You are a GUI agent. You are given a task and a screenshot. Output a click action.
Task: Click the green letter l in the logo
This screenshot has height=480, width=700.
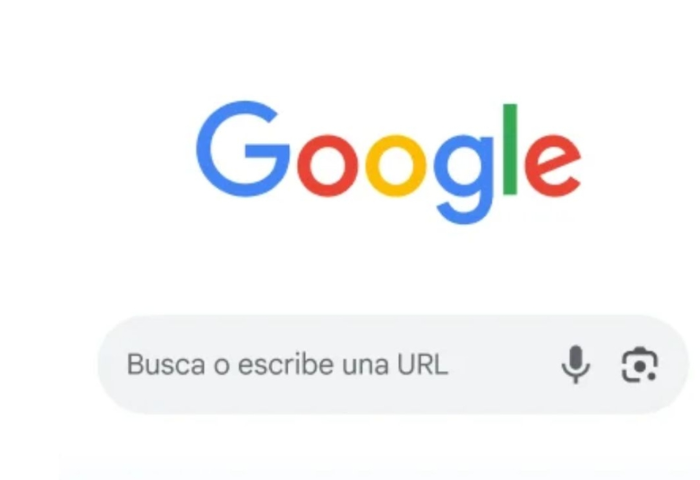tap(510, 149)
